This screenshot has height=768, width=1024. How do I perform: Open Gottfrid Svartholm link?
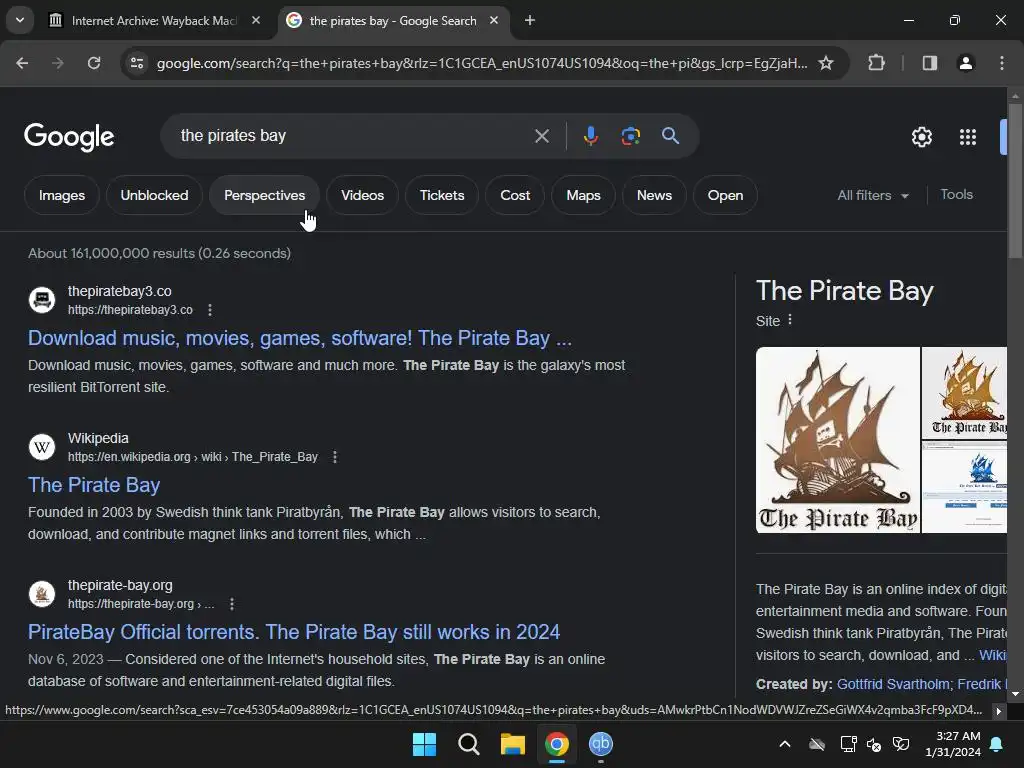tap(893, 684)
